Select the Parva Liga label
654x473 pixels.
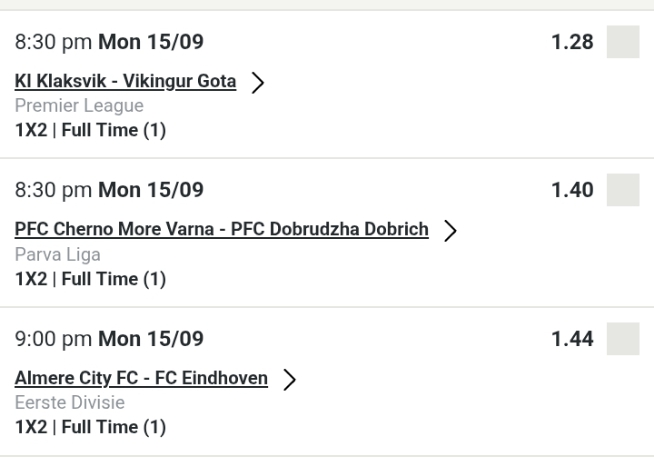58,255
